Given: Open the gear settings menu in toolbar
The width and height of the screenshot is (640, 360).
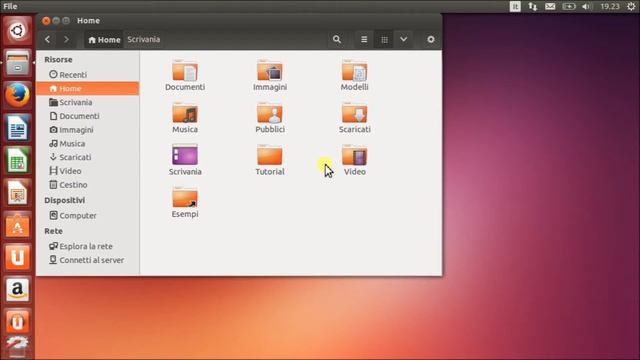Looking at the screenshot, I should click(431, 40).
